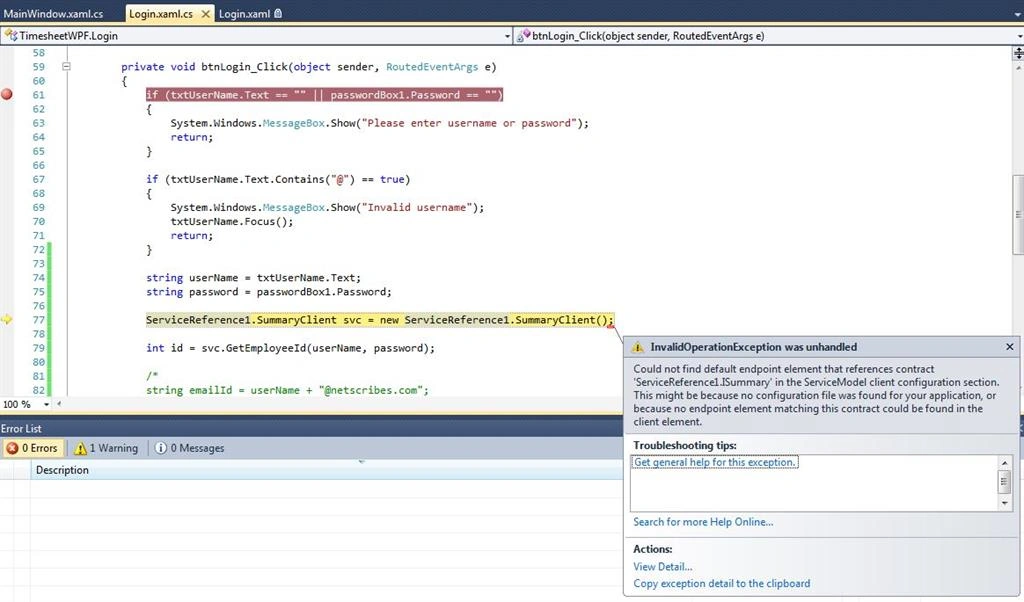Open the View Detail... link
Screen dimensions: 1024x602
click(663, 567)
